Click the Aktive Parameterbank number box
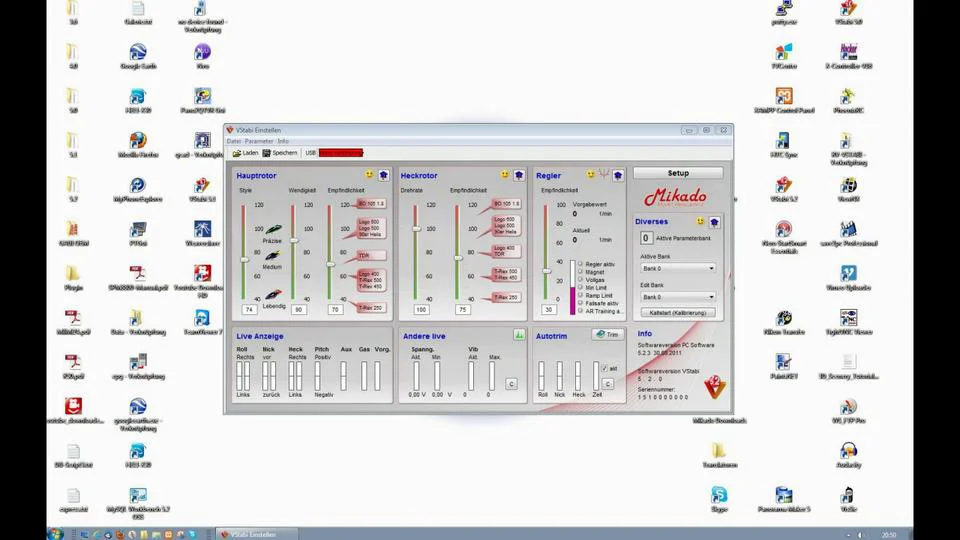960x540 pixels. pyautogui.click(x=646, y=238)
